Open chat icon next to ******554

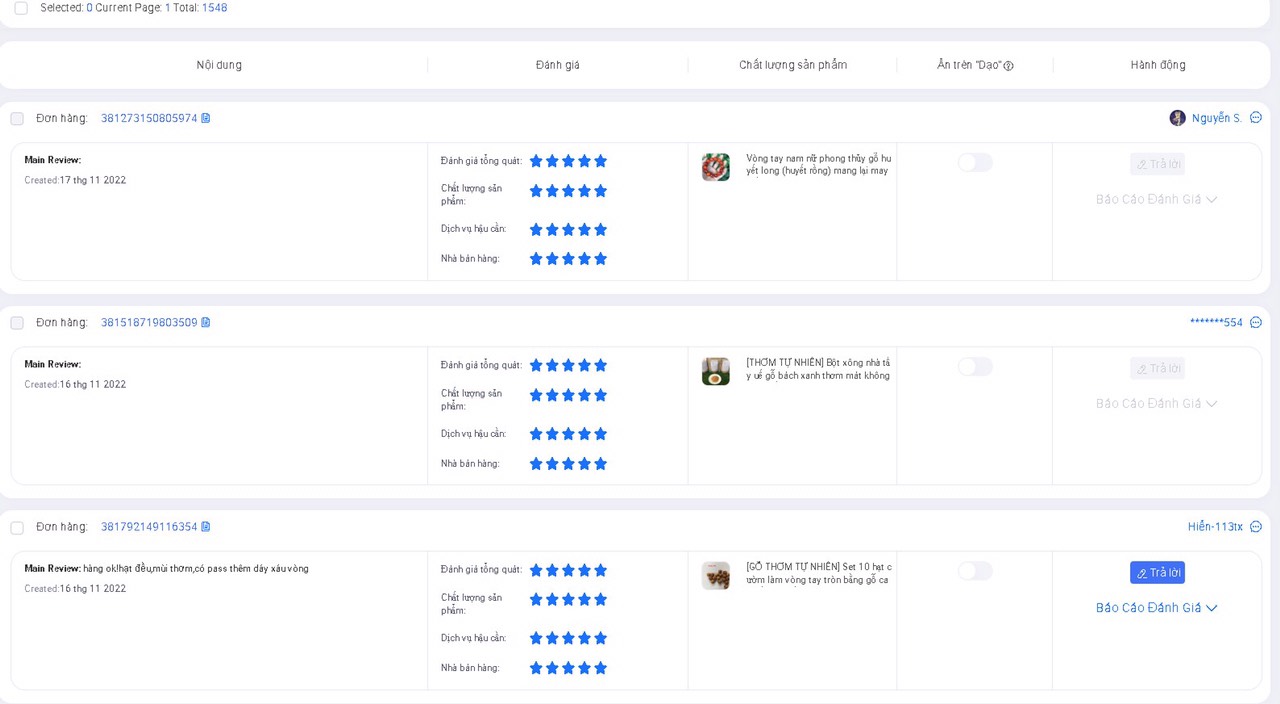(x=1256, y=323)
